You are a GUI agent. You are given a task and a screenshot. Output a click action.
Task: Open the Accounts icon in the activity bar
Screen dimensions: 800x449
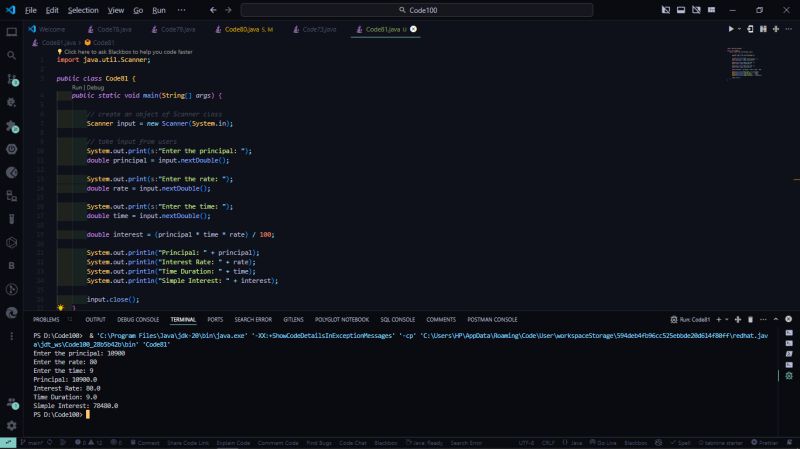(11, 404)
